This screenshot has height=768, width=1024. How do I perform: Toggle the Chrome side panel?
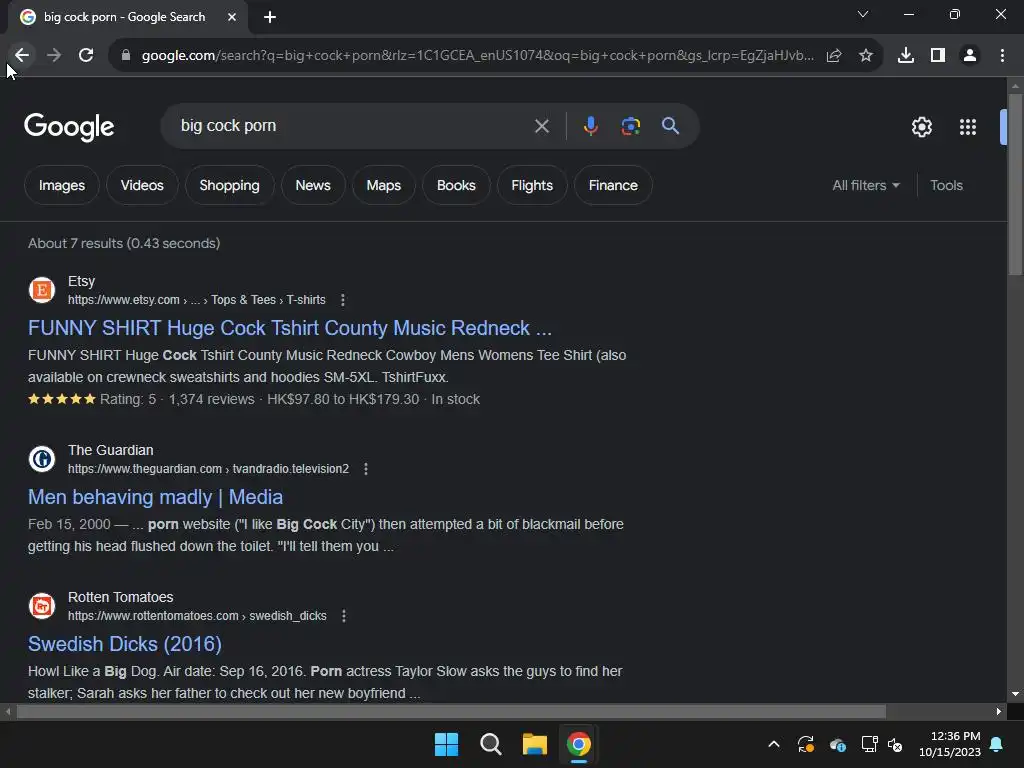(938, 56)
